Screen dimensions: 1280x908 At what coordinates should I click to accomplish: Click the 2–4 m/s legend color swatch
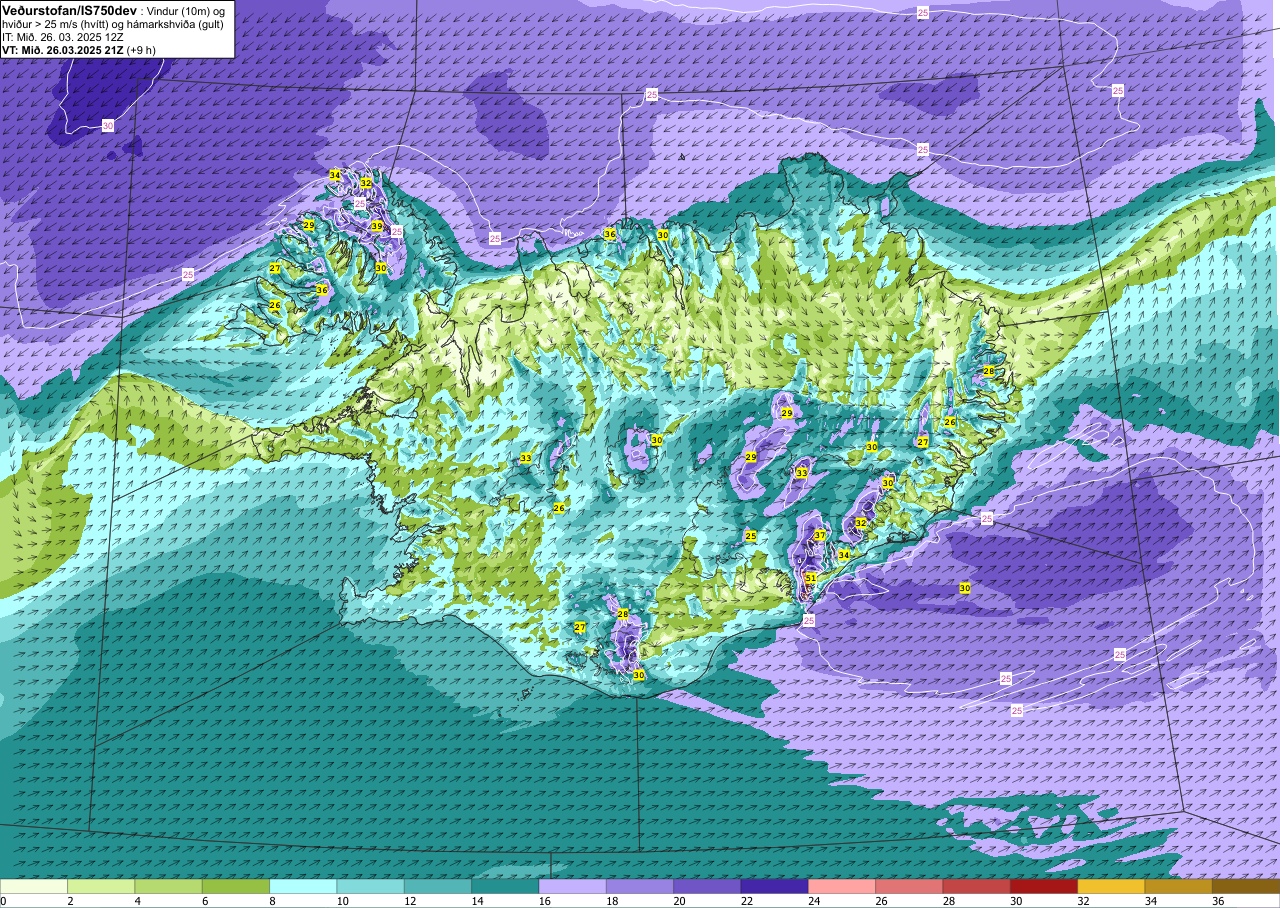tap(101, 886)
